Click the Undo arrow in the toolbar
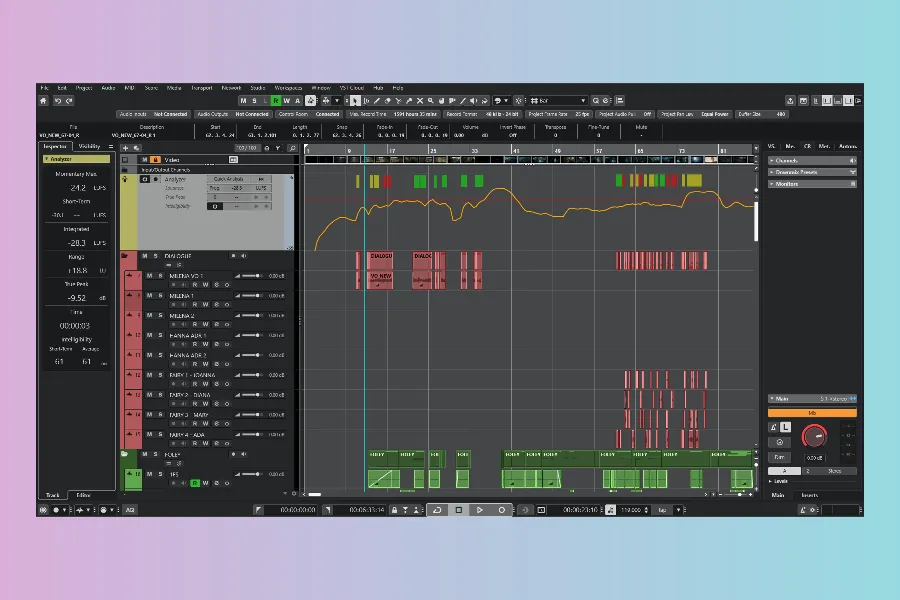The height and width of the screenshot is (600, 900). coord(58,101)
